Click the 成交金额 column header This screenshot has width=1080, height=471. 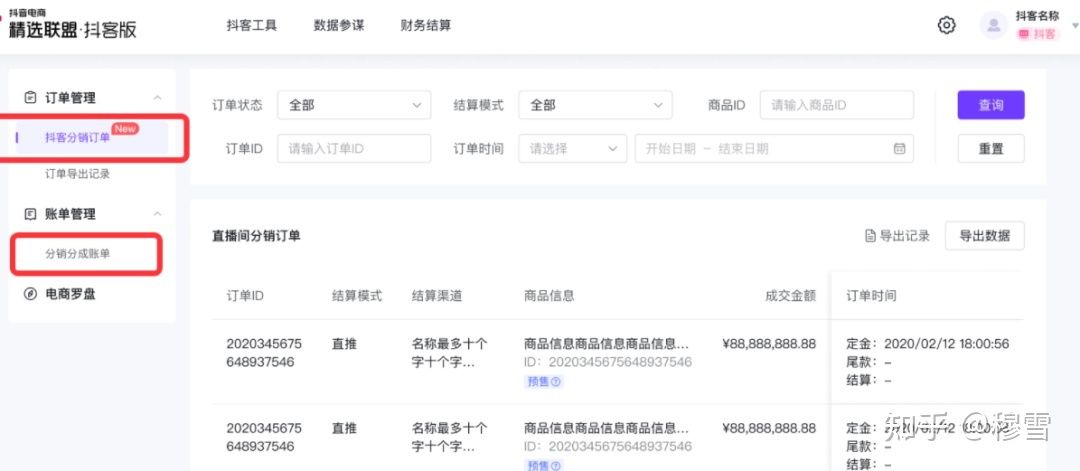pos(790,296)
